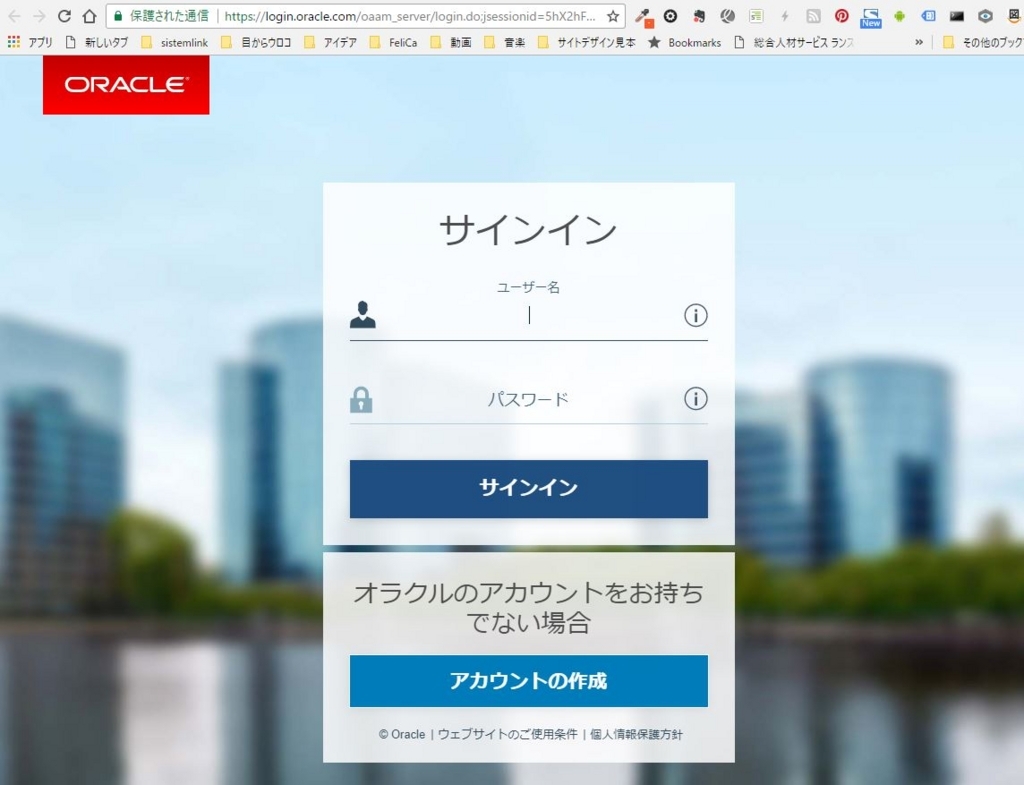Open the gray globe extension icon

728,16
